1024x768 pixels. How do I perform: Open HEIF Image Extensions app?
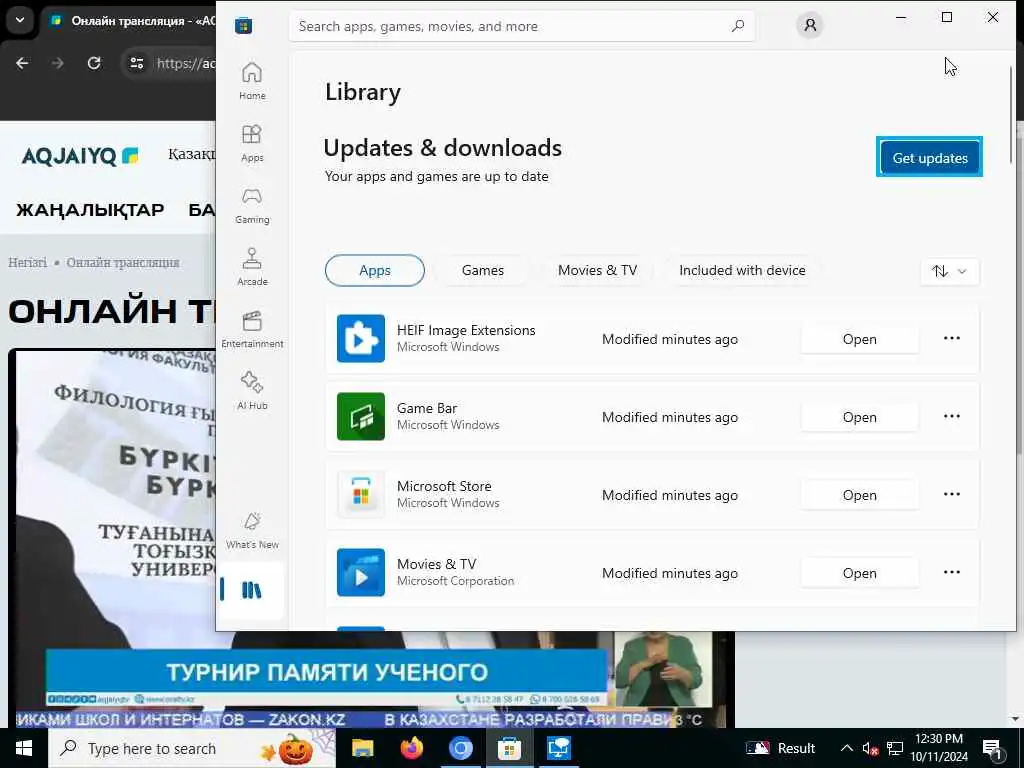(859, 339)
